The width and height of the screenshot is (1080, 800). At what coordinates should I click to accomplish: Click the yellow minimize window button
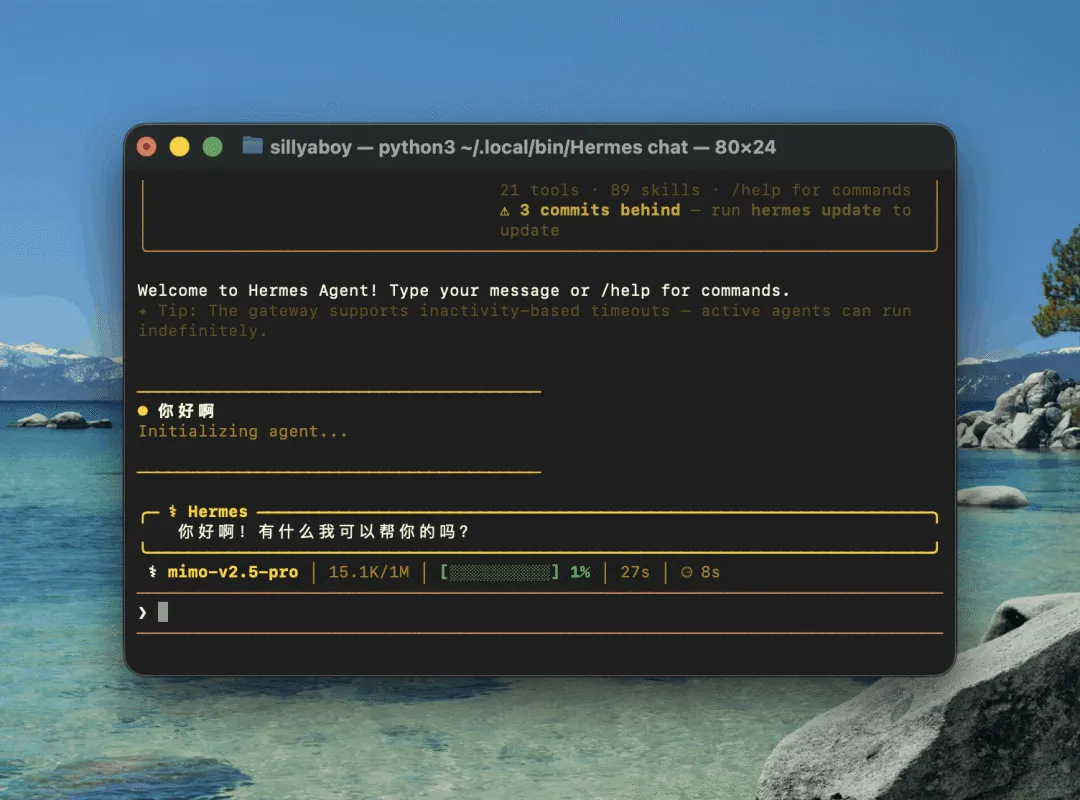tap(179, 147)
